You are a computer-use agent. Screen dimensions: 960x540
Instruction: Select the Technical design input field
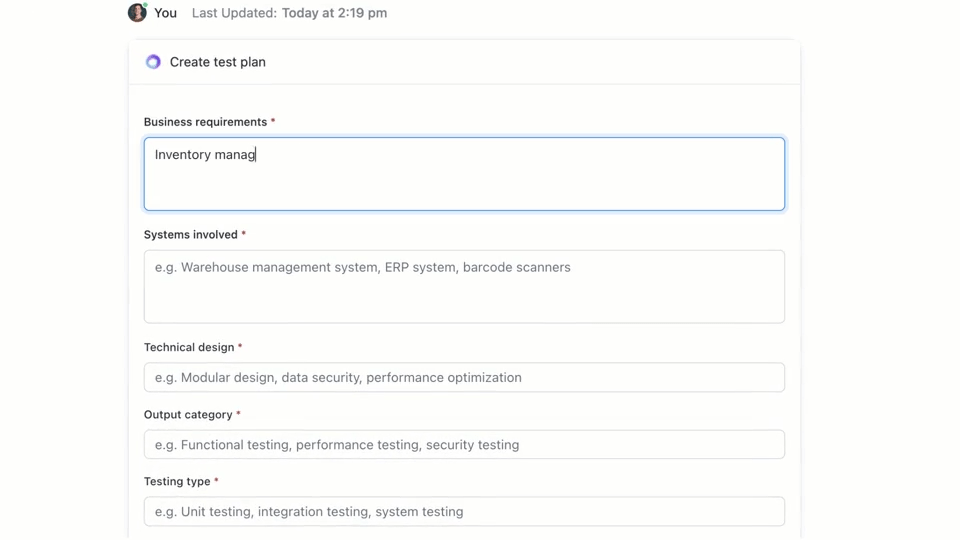[x=464, y=378]
